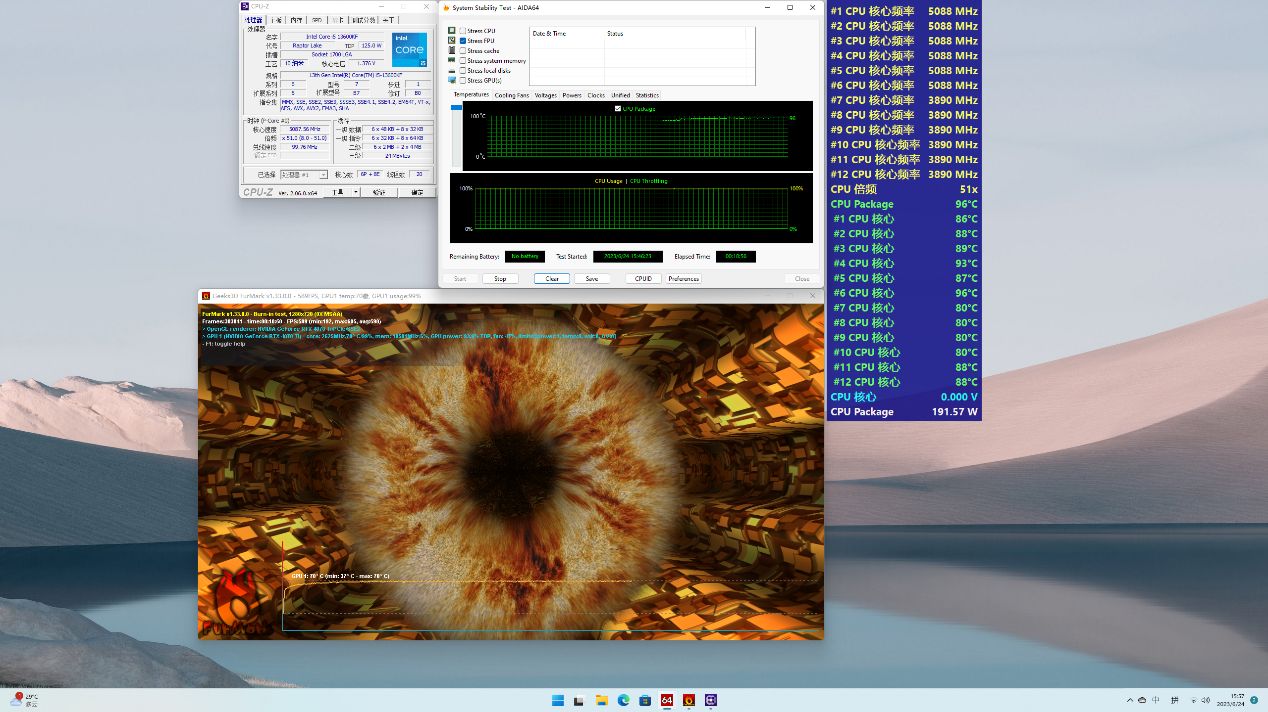
Task: Enable the Stress GPU(s) checkbox
Action: click(x=463, y=80)
